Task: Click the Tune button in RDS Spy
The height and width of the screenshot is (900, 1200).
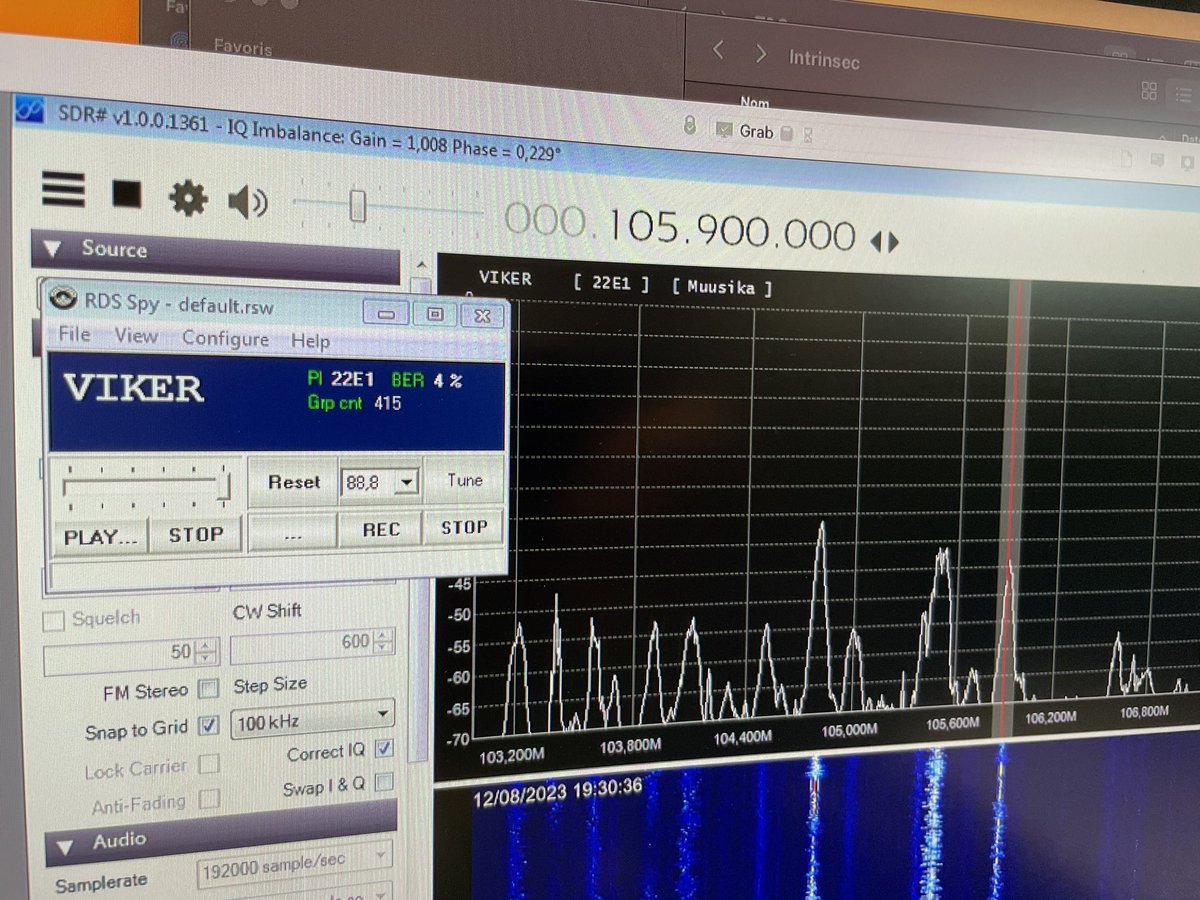Action: tap(464, 481)
